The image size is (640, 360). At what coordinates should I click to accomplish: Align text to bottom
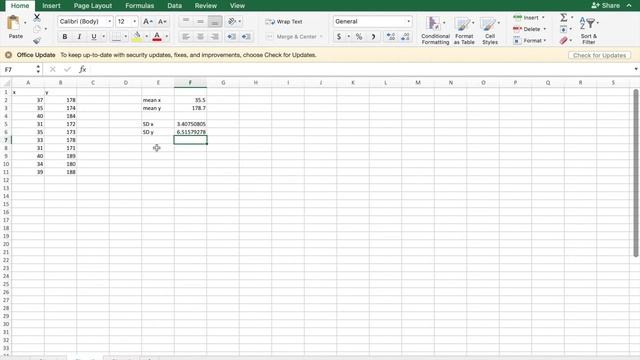point(215,21)
